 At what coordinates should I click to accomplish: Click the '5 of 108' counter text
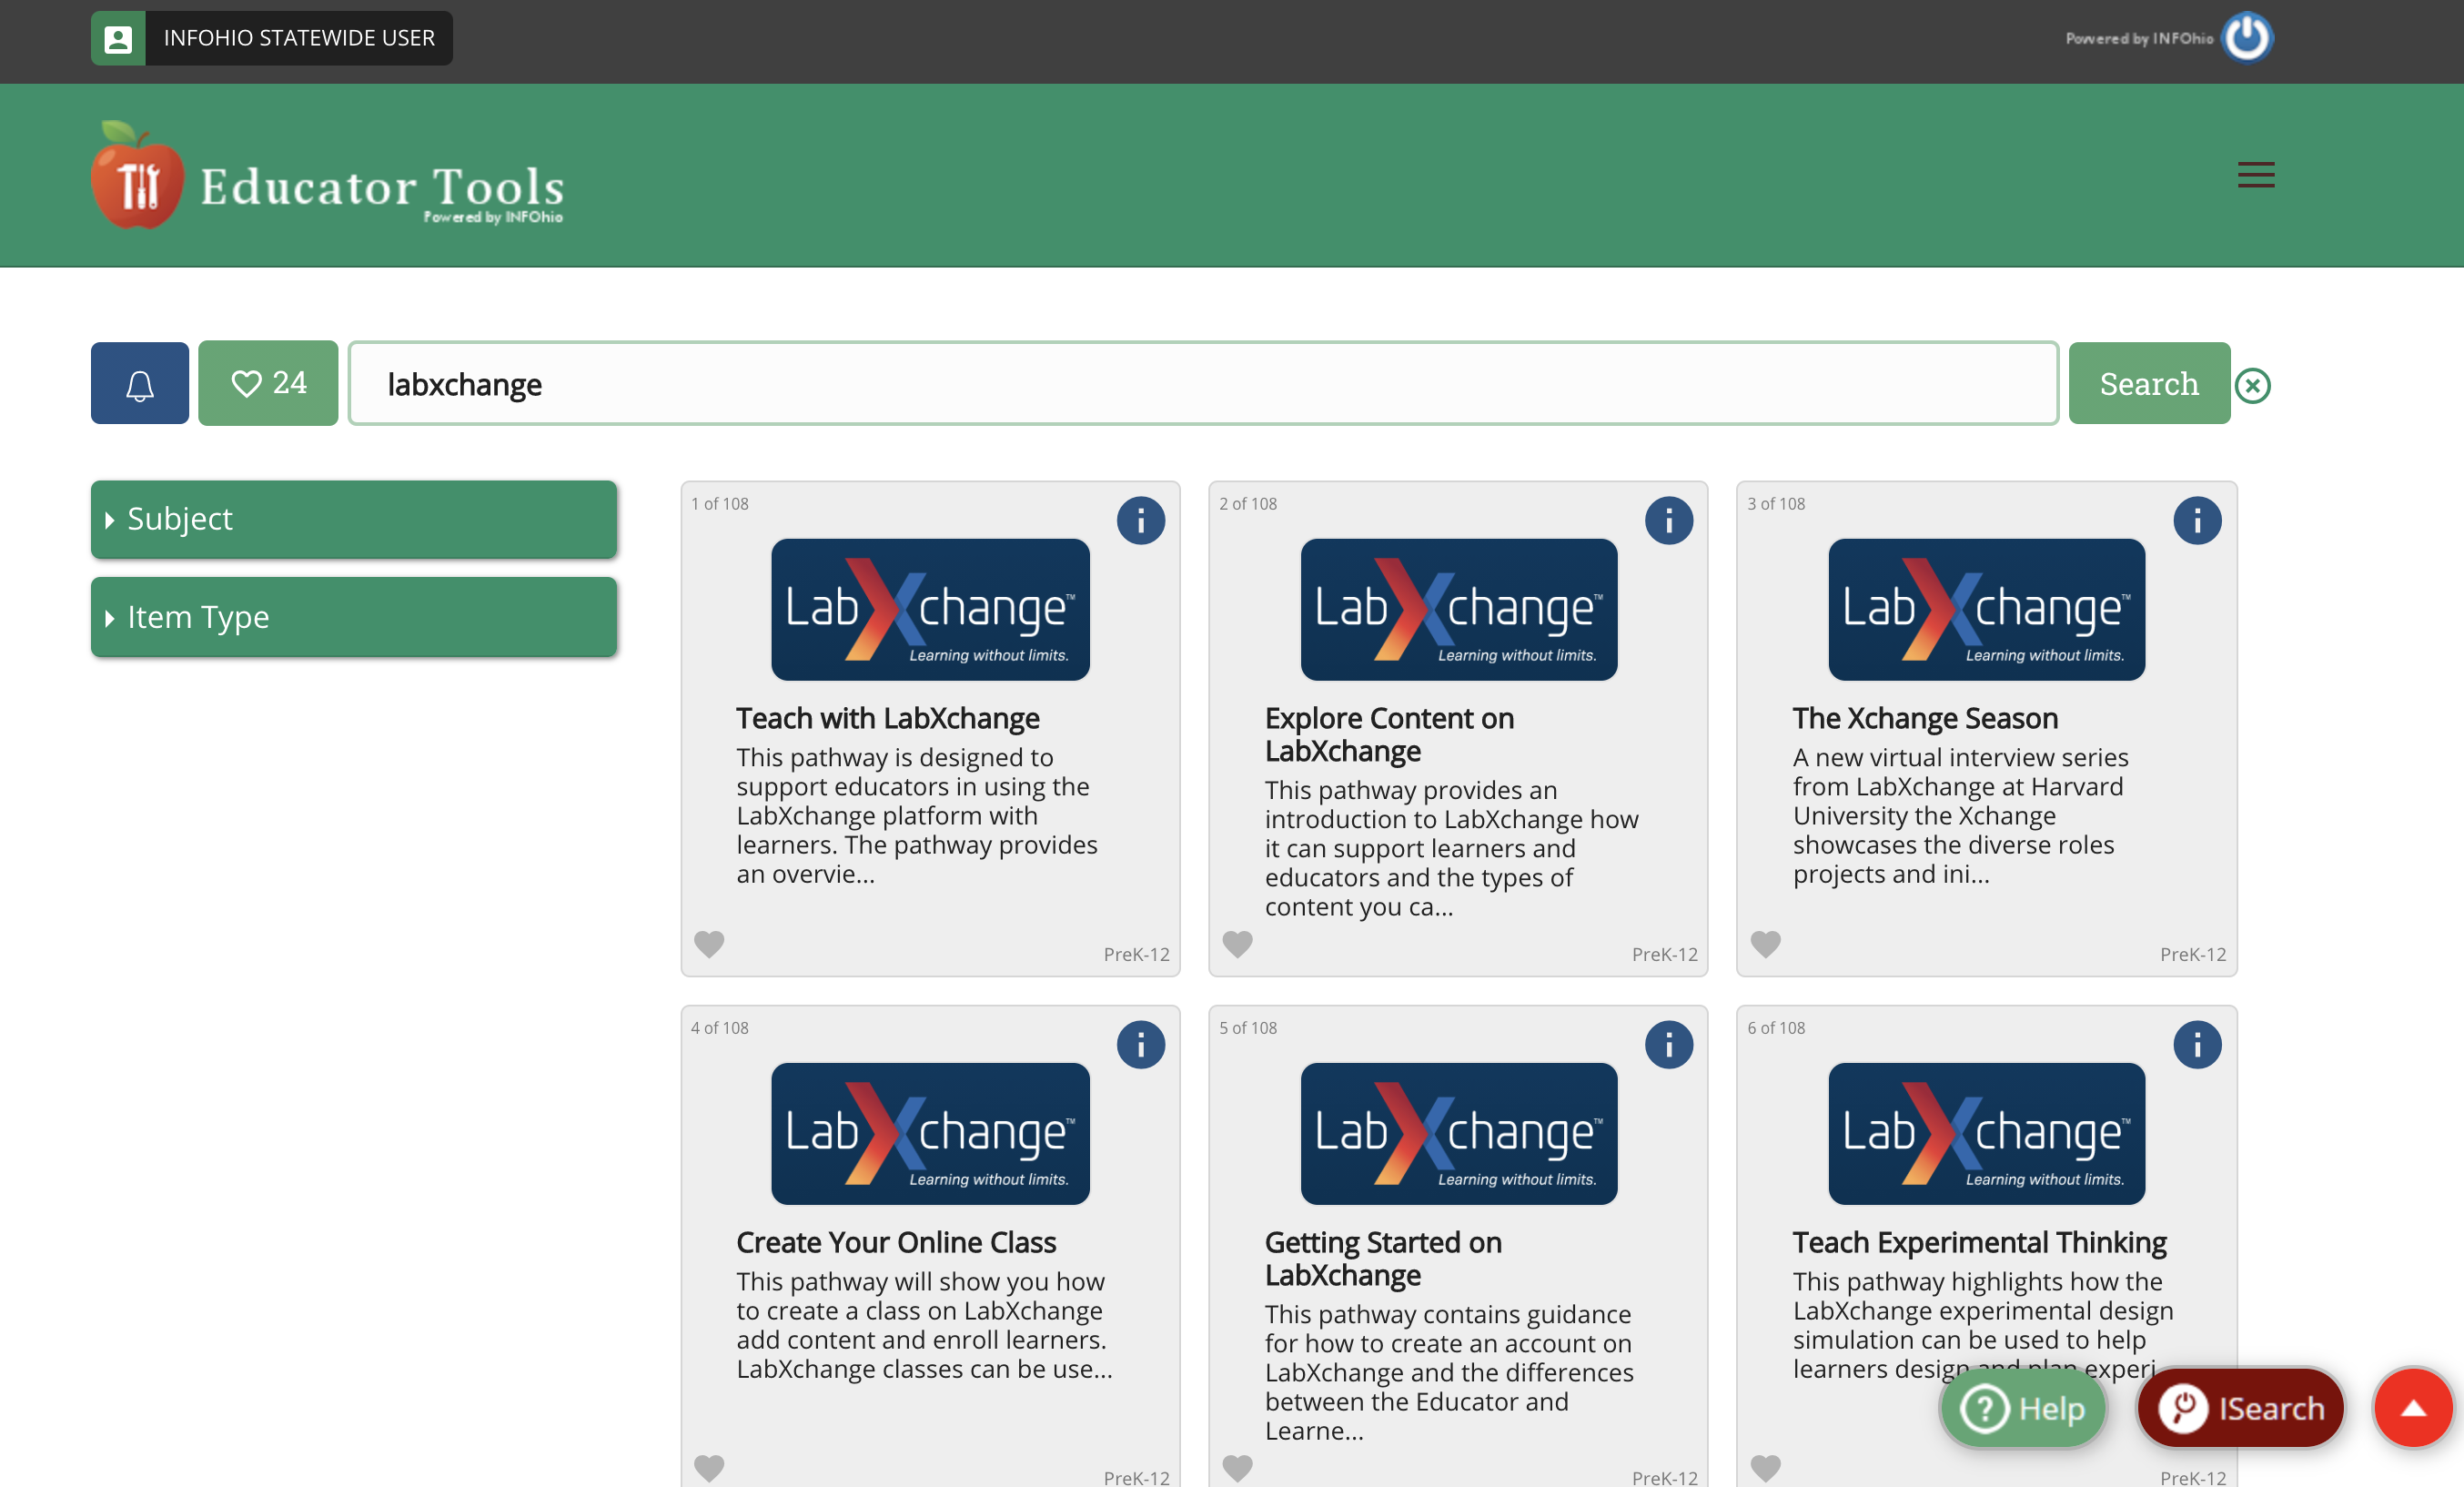1247,1028
